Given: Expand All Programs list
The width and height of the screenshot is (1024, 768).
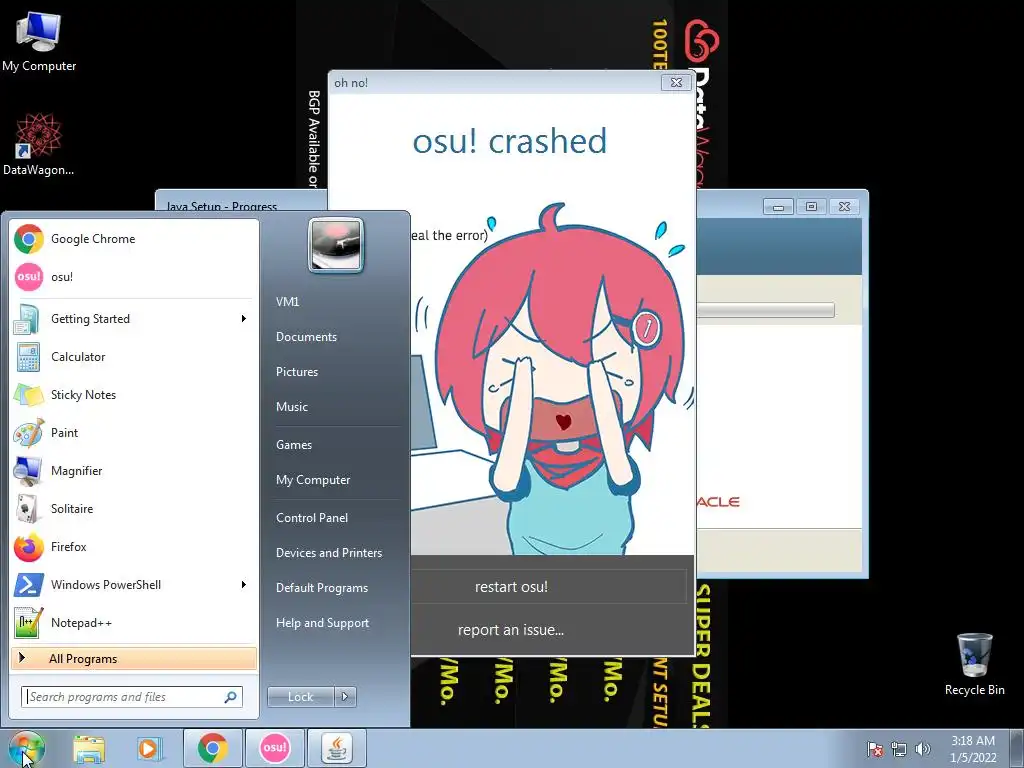Looking at the screenshot, I should pos(134,658).
